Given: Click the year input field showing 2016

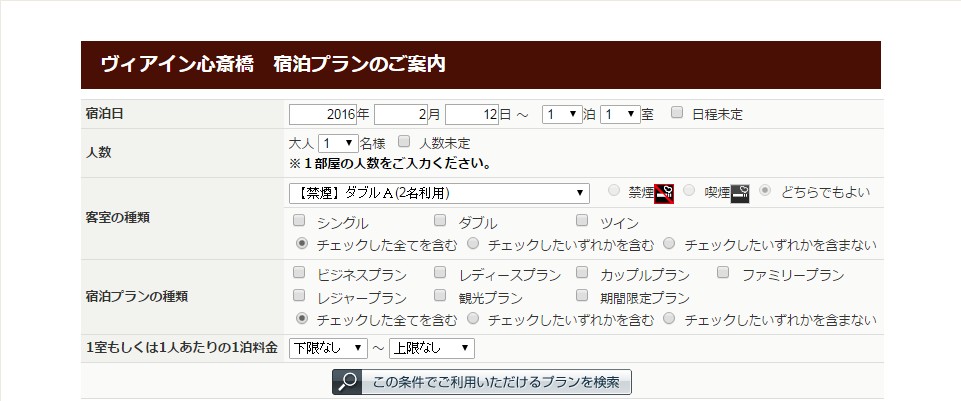Looking at the screenshot, I should tap(323, 115).
